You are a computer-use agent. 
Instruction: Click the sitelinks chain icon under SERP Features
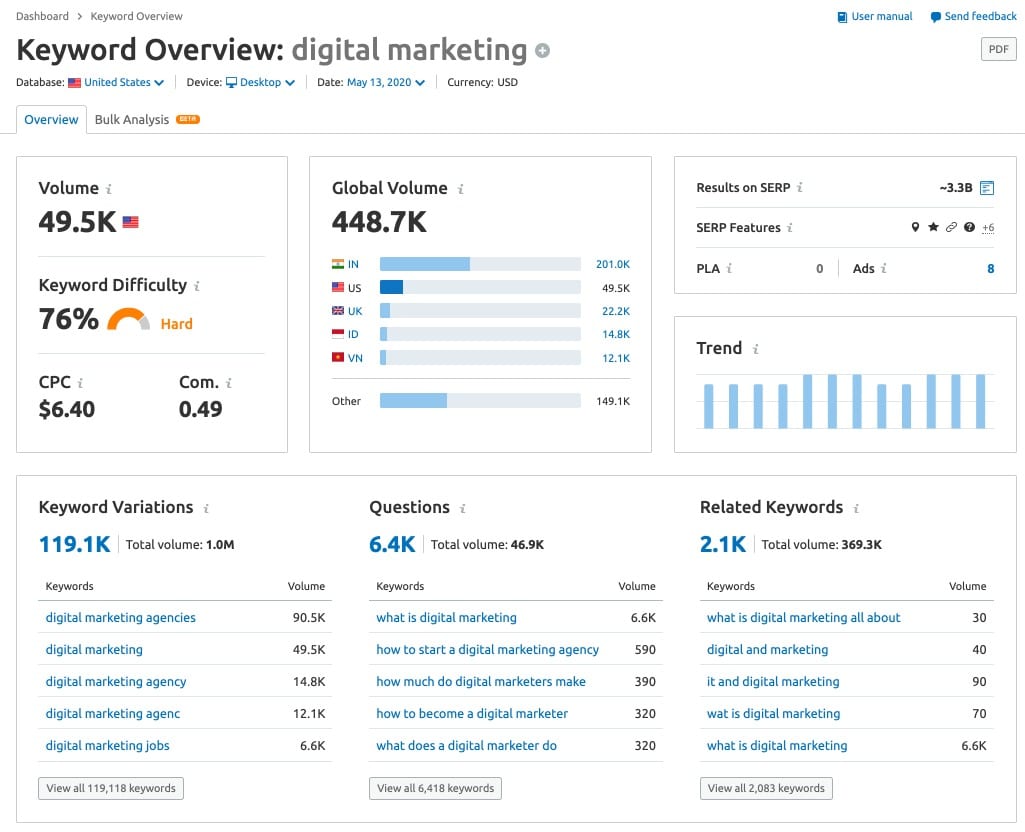pyautogui.click(x=950, y=227)
